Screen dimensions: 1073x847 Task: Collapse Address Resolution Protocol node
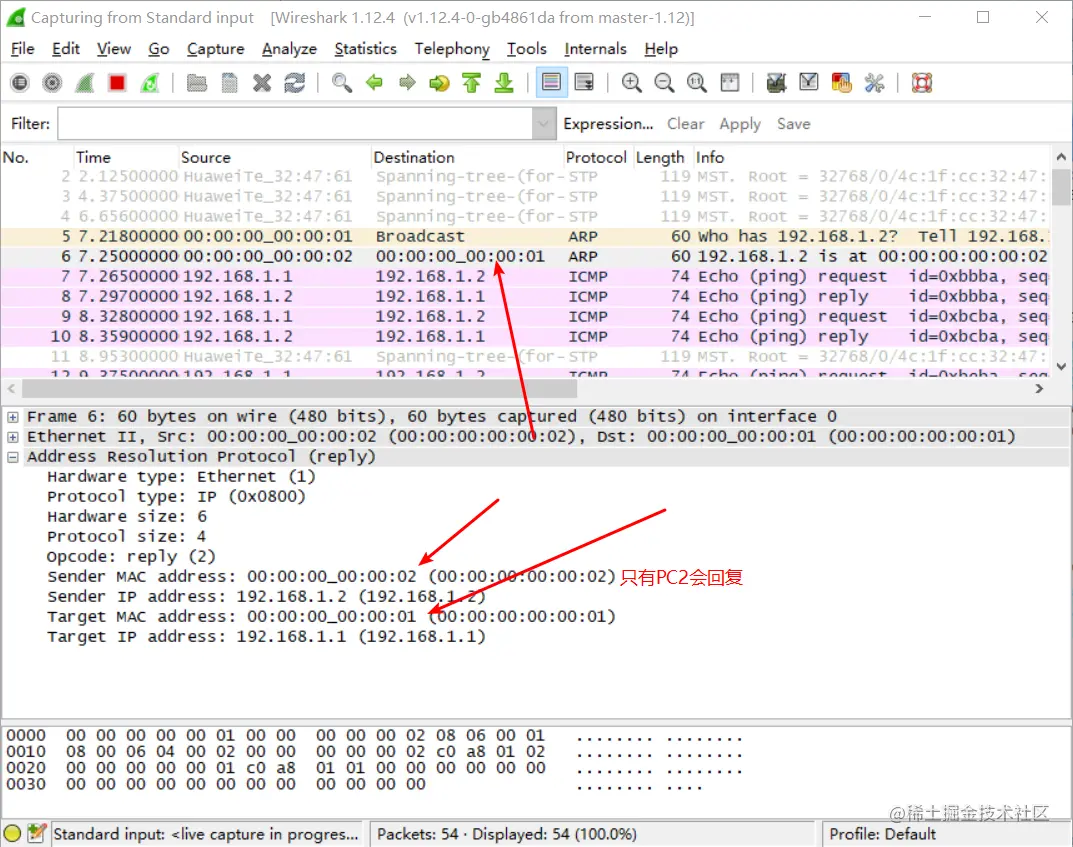[13, 457]
